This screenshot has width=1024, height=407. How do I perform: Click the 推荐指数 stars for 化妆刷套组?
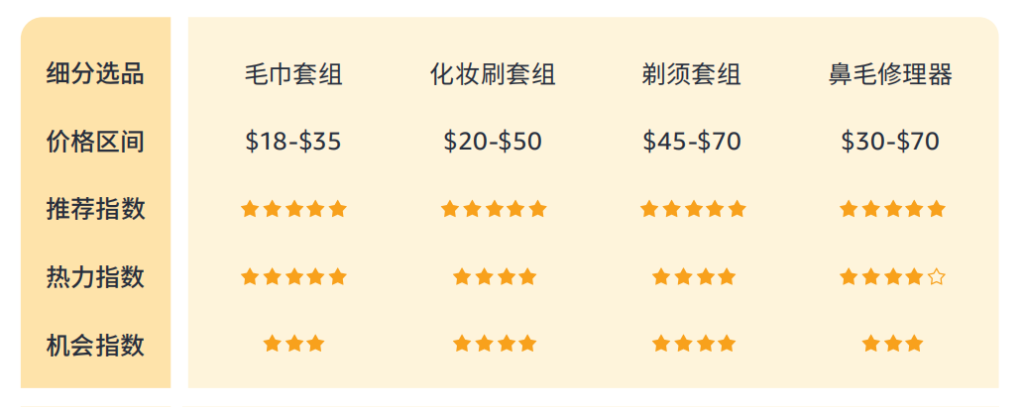tap(493, 209)
